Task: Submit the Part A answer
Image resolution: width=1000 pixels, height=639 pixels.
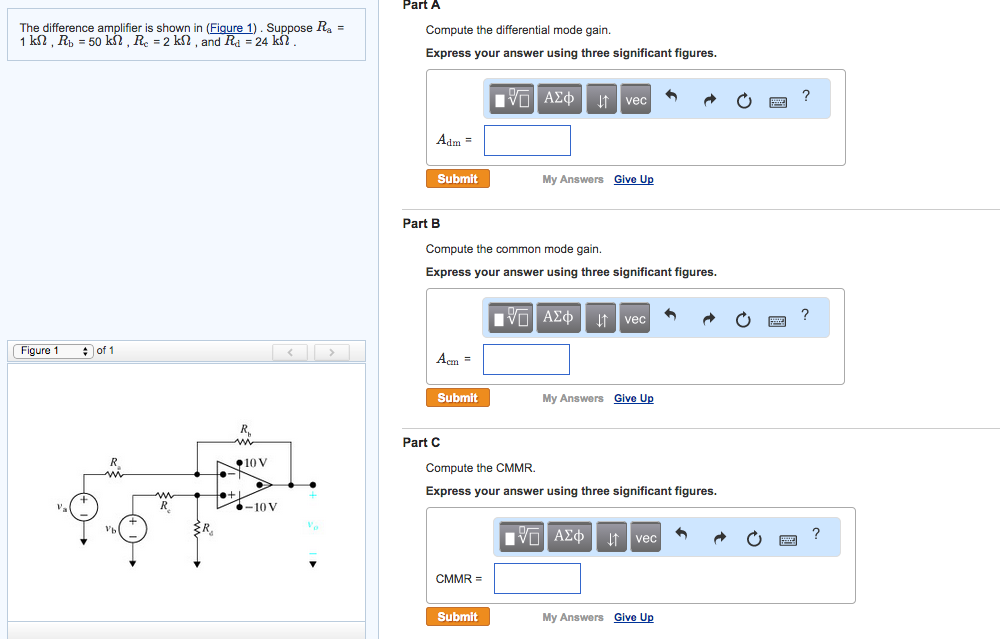Action: click(x=458, y=179)
